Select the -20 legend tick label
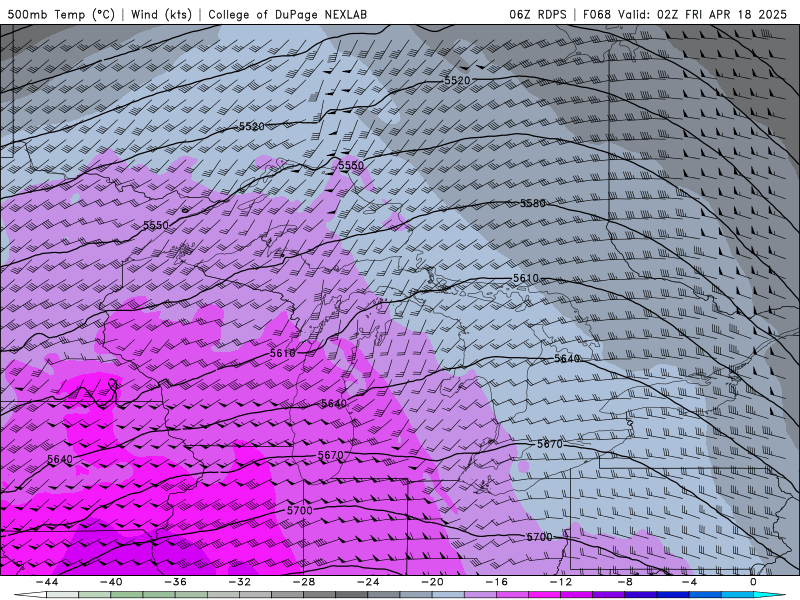The height and width of the screenshot is (600, 800). coord(432,582)
